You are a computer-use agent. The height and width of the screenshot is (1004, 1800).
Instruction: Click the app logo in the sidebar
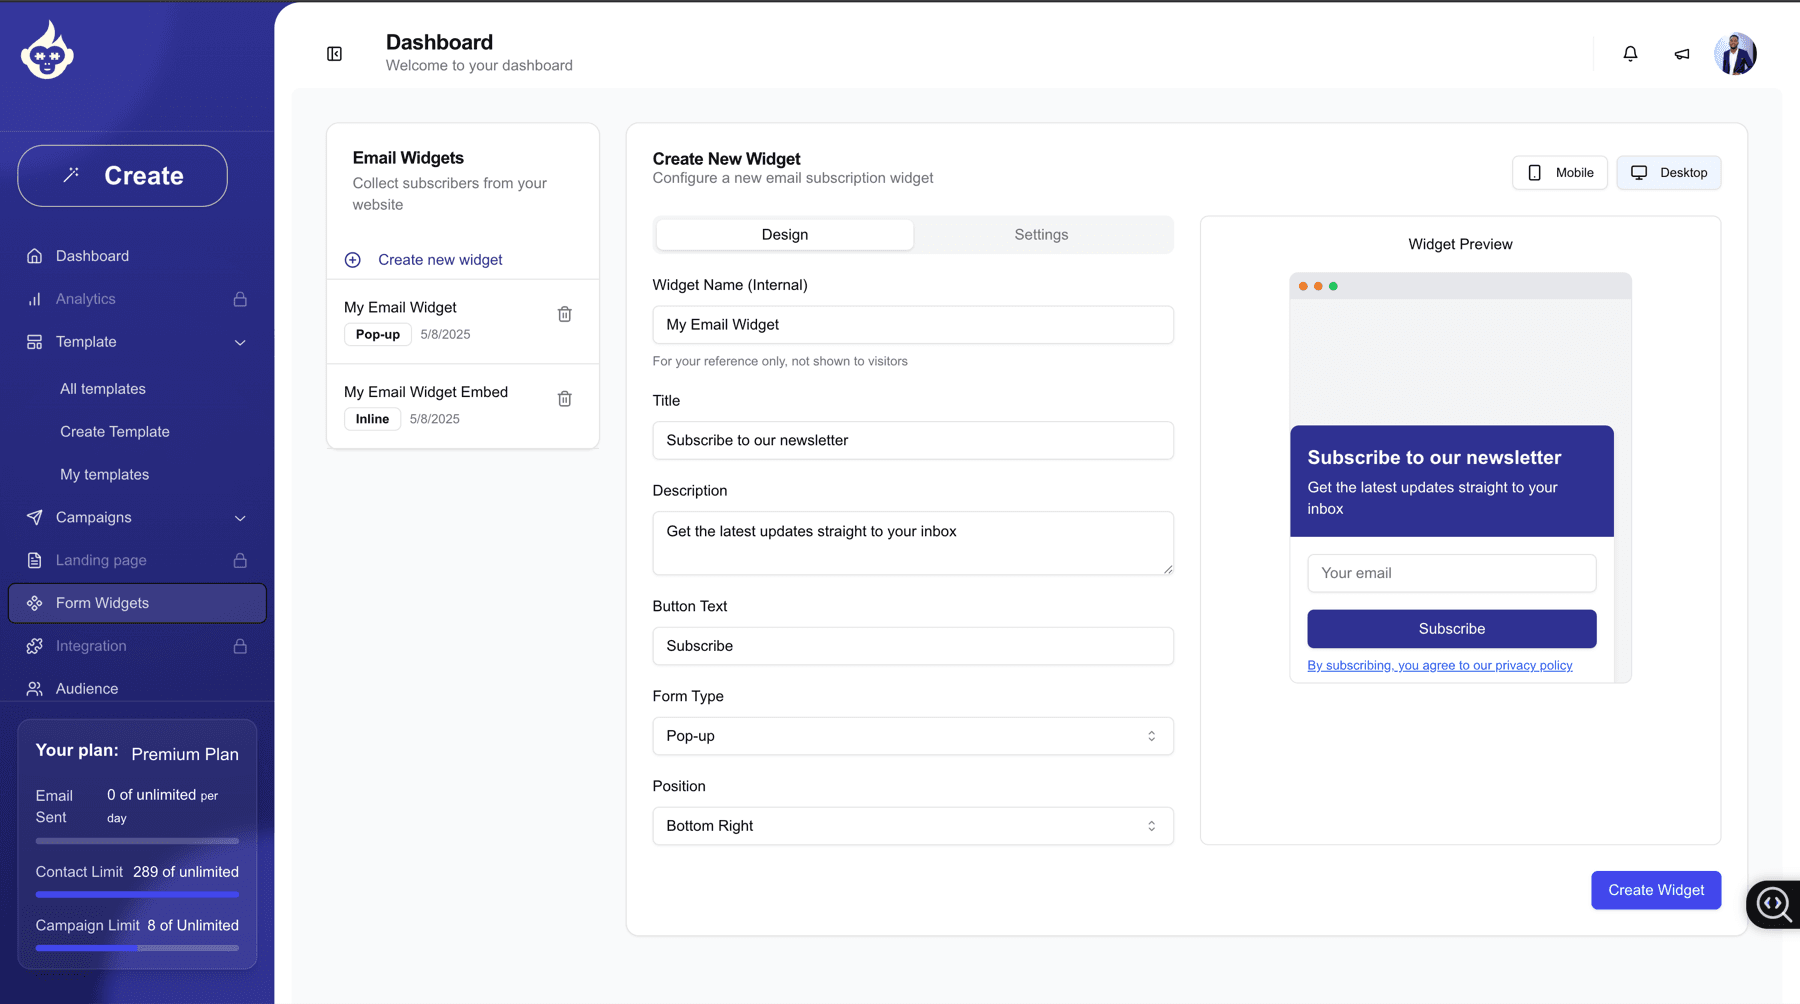tap(47, 51)
